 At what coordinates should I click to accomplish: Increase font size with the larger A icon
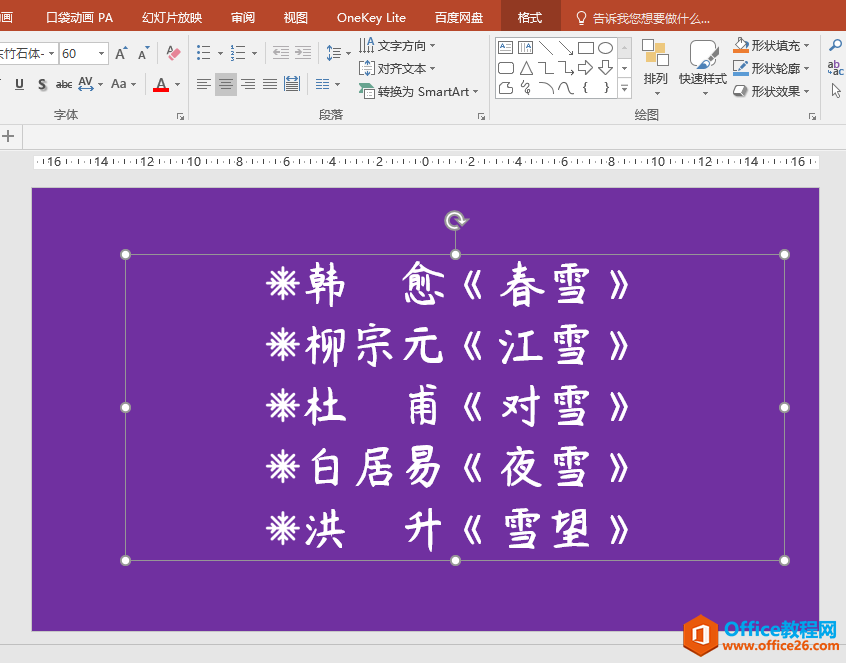pos(121,53)
